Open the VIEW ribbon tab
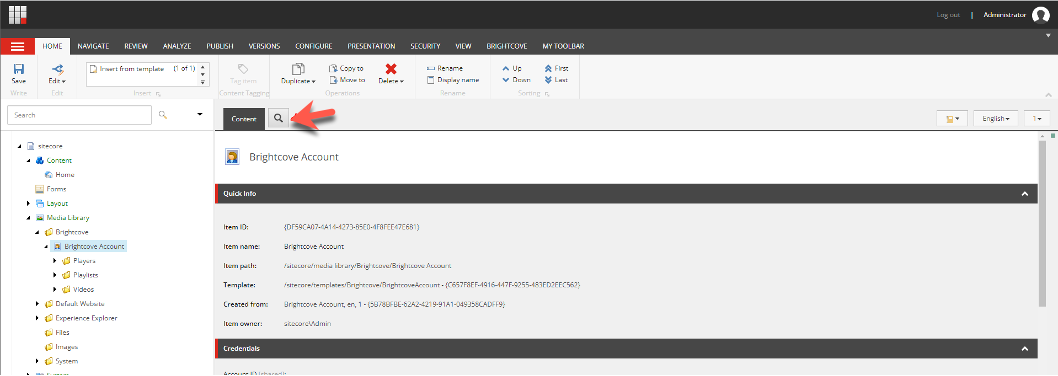 (x=463, y=46)
